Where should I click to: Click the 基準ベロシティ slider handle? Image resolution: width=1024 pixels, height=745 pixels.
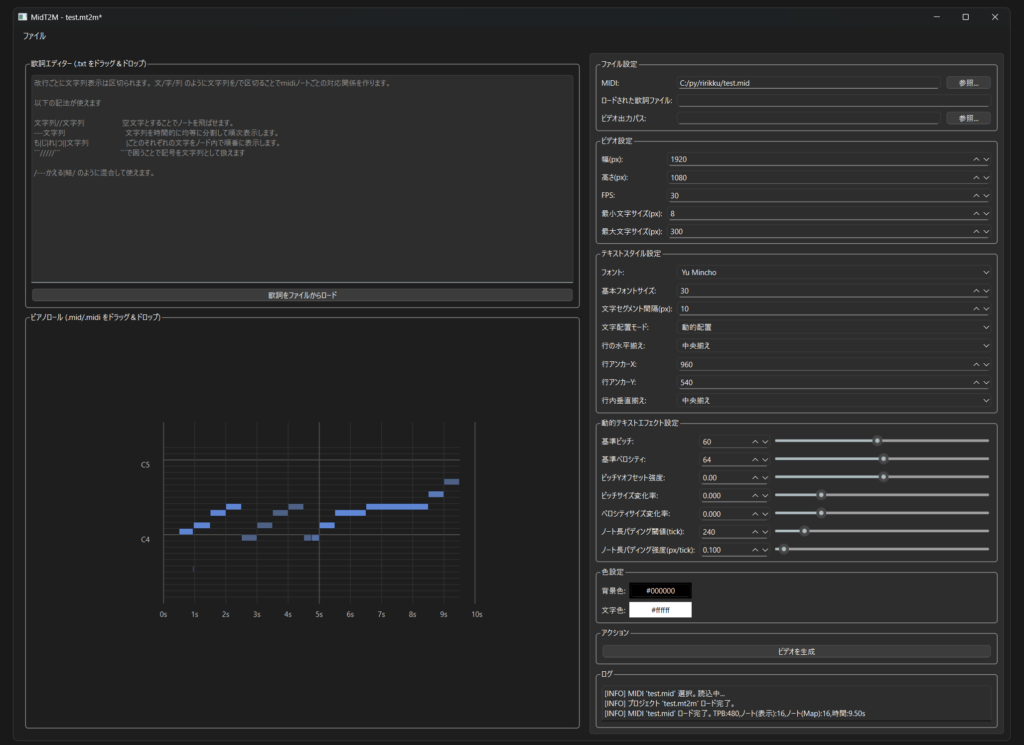click(883, 459)
